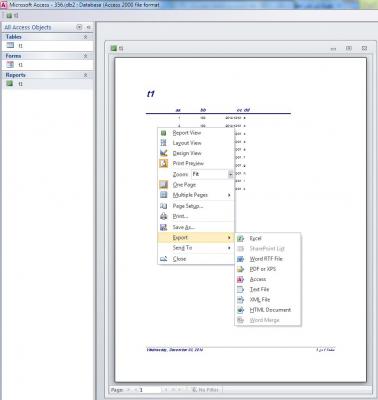Click the Close menu item icon
The image size is (378, 400).
click(164, 259)
